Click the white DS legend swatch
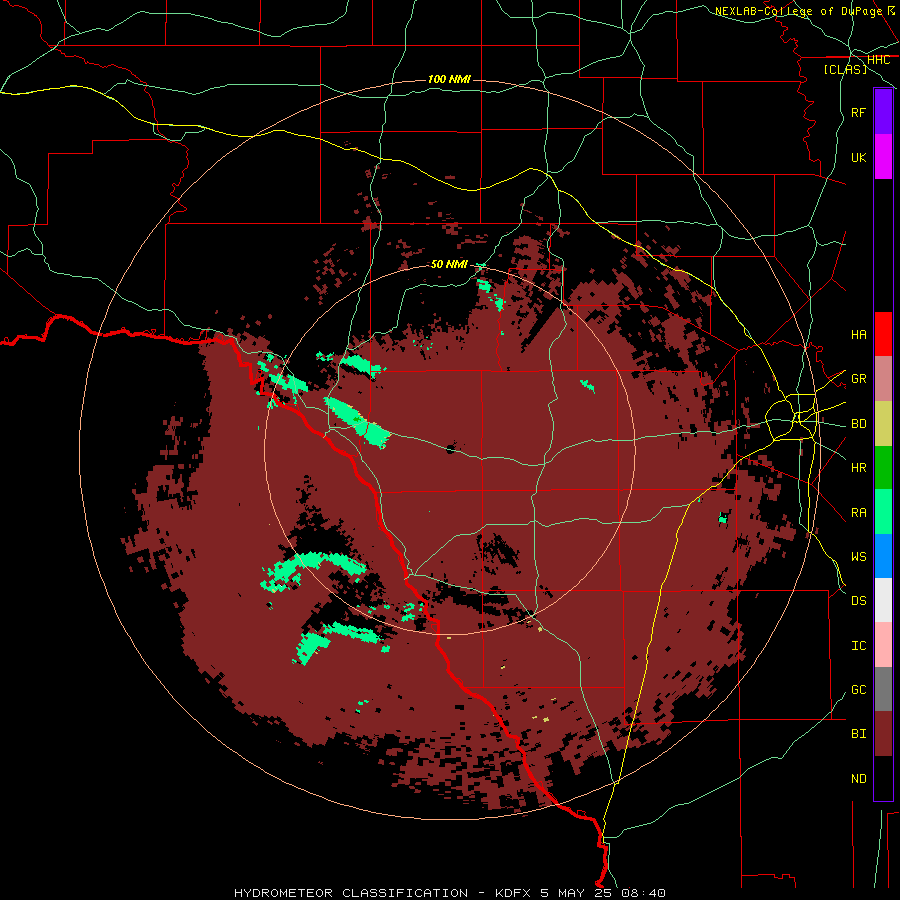The image size is (900, 900). [883, 600]
